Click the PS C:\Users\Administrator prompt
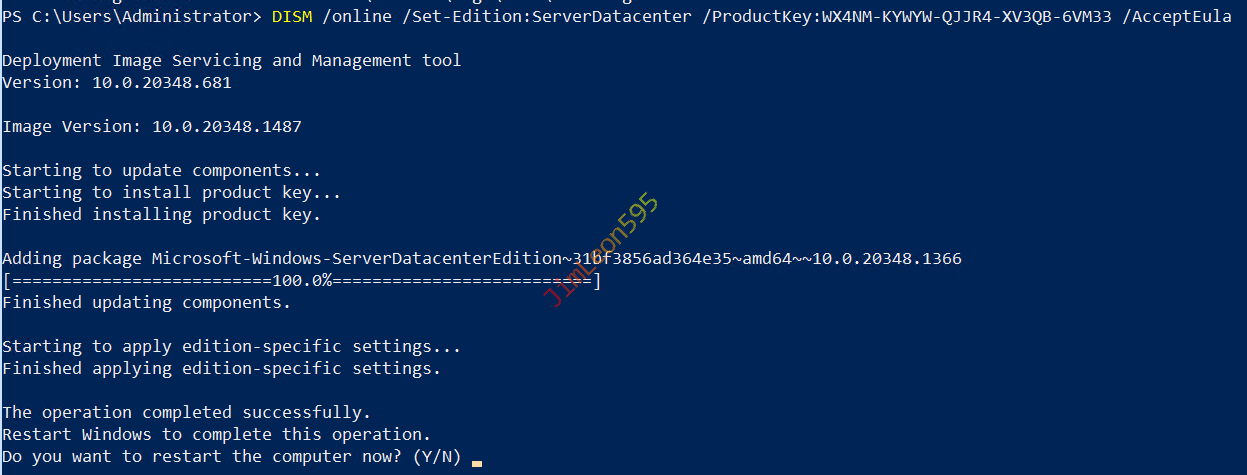 tap(132, 17)
